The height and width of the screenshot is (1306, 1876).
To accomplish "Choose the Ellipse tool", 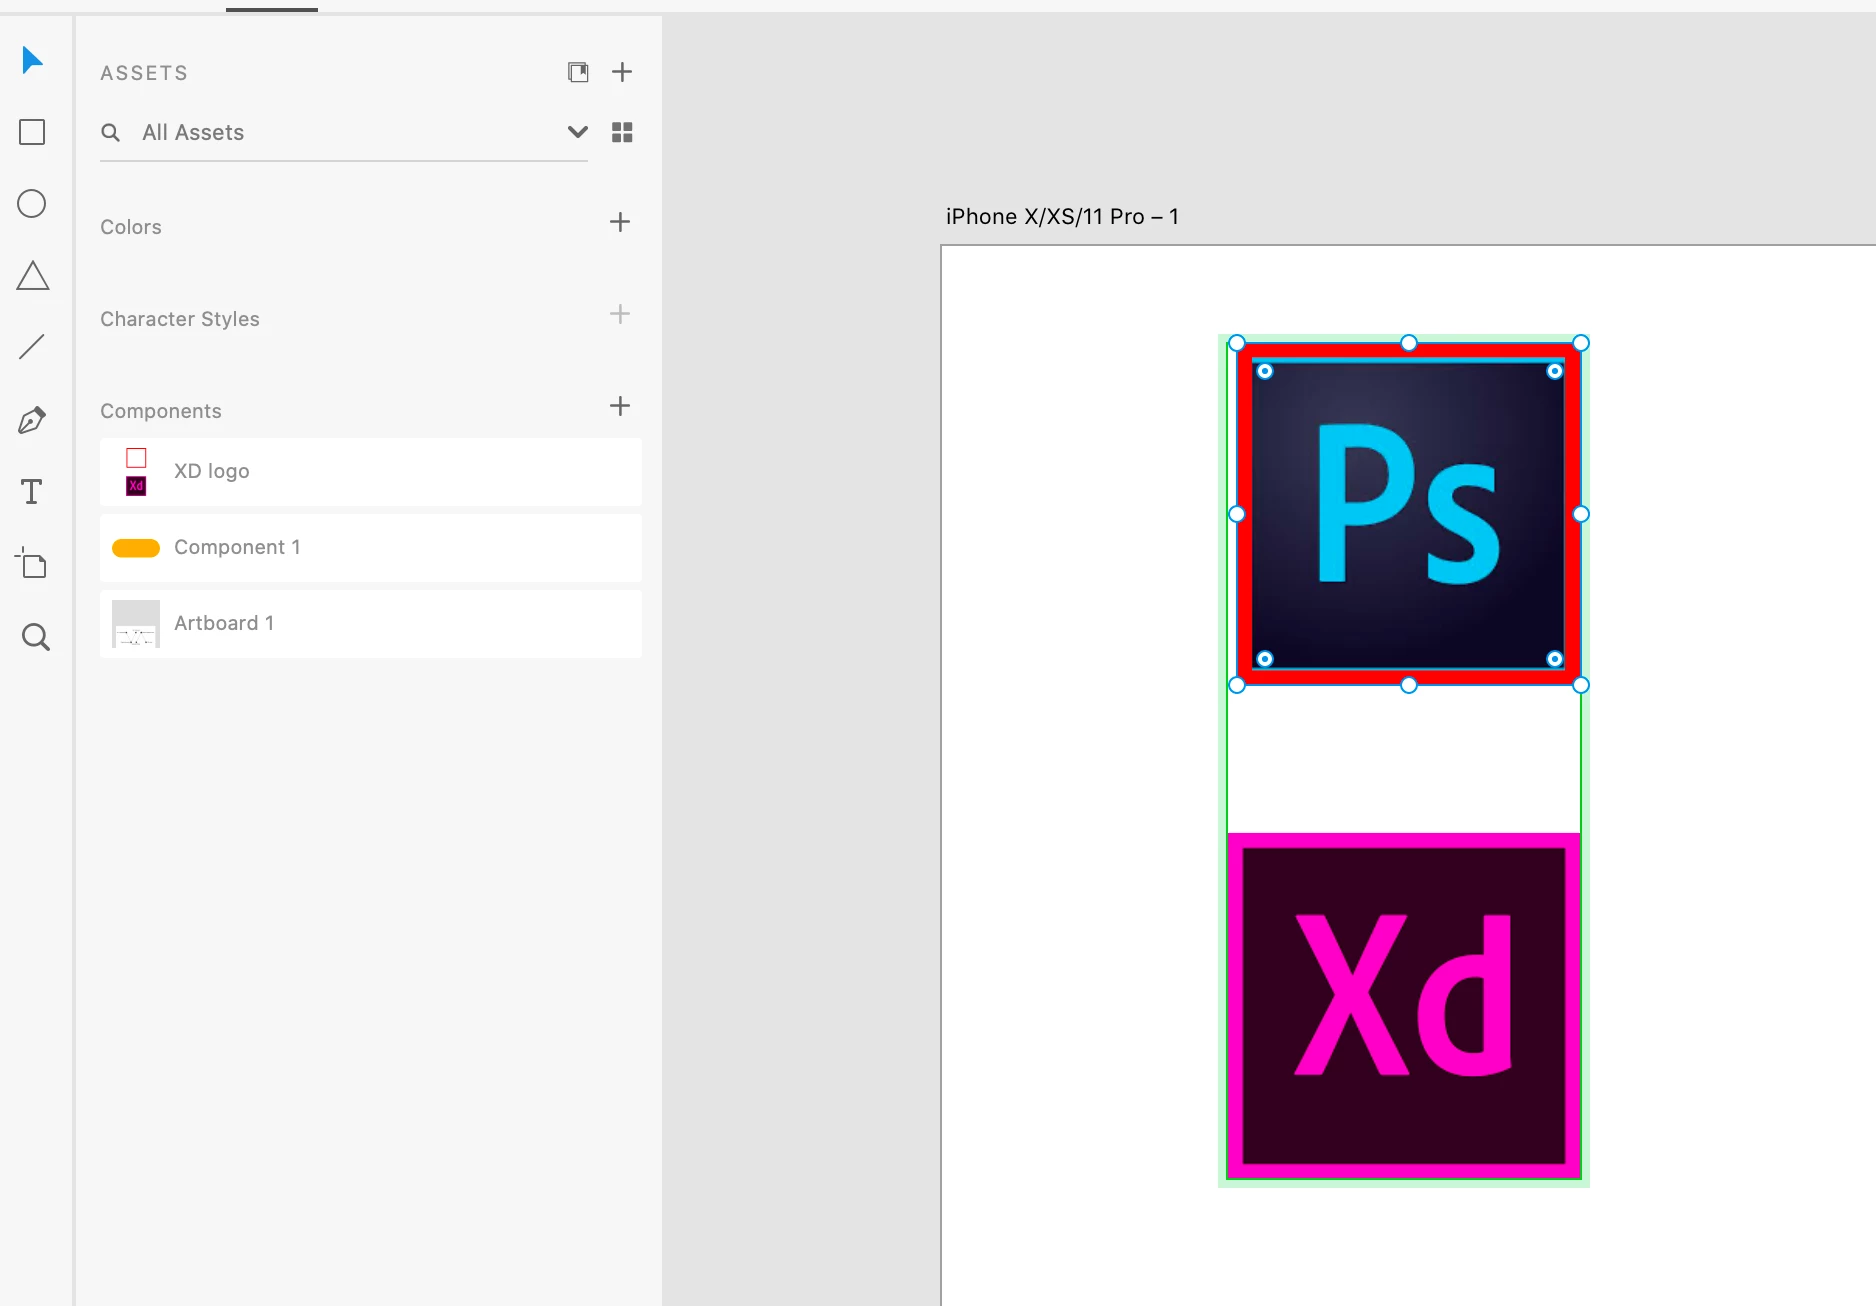I will click(32, 204).
